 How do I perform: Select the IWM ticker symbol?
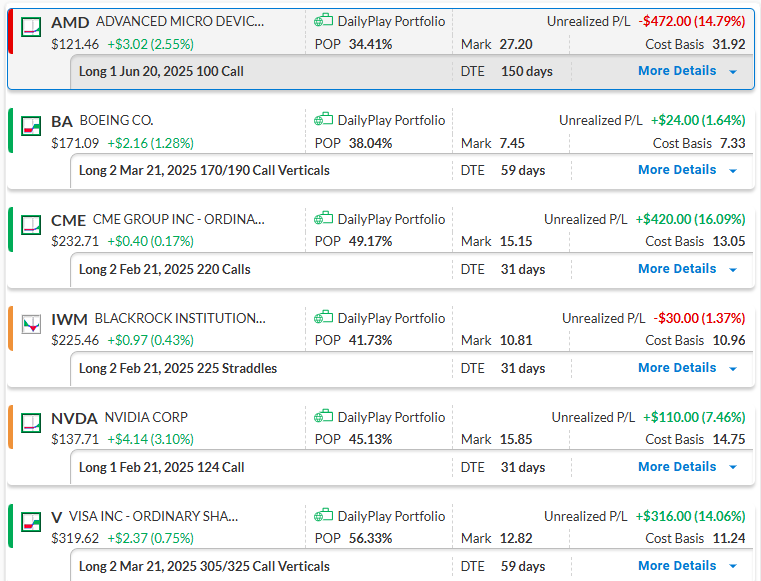click(x=69, y=319)
